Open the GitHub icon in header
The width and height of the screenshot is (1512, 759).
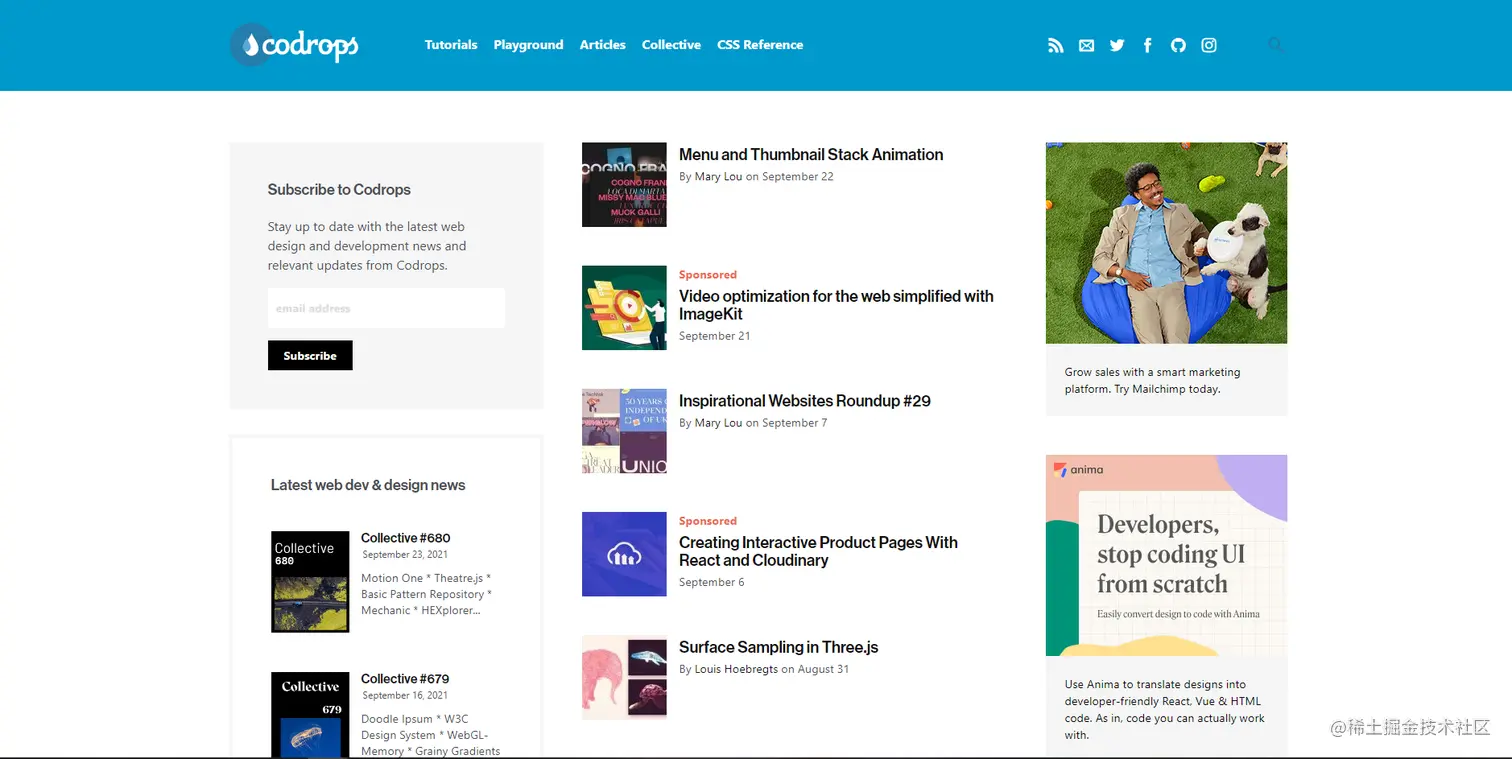(x=1178, y=45)
